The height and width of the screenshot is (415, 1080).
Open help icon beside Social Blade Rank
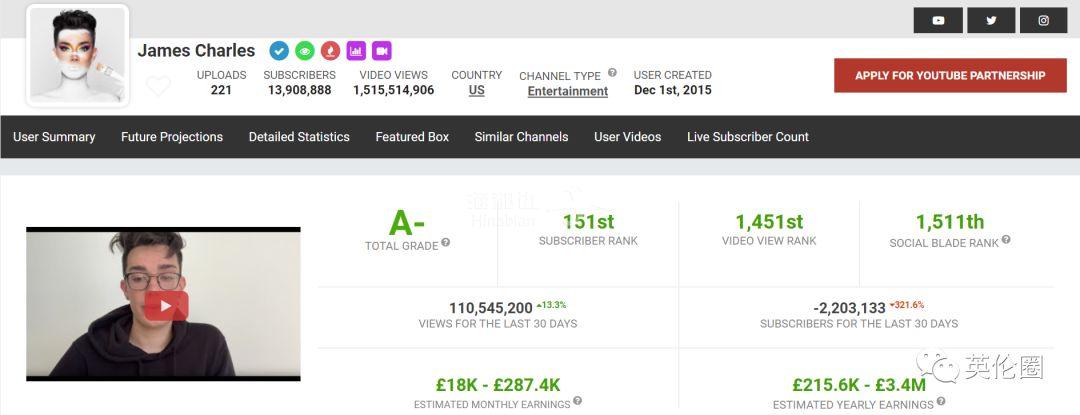[x=1006, y=240]
